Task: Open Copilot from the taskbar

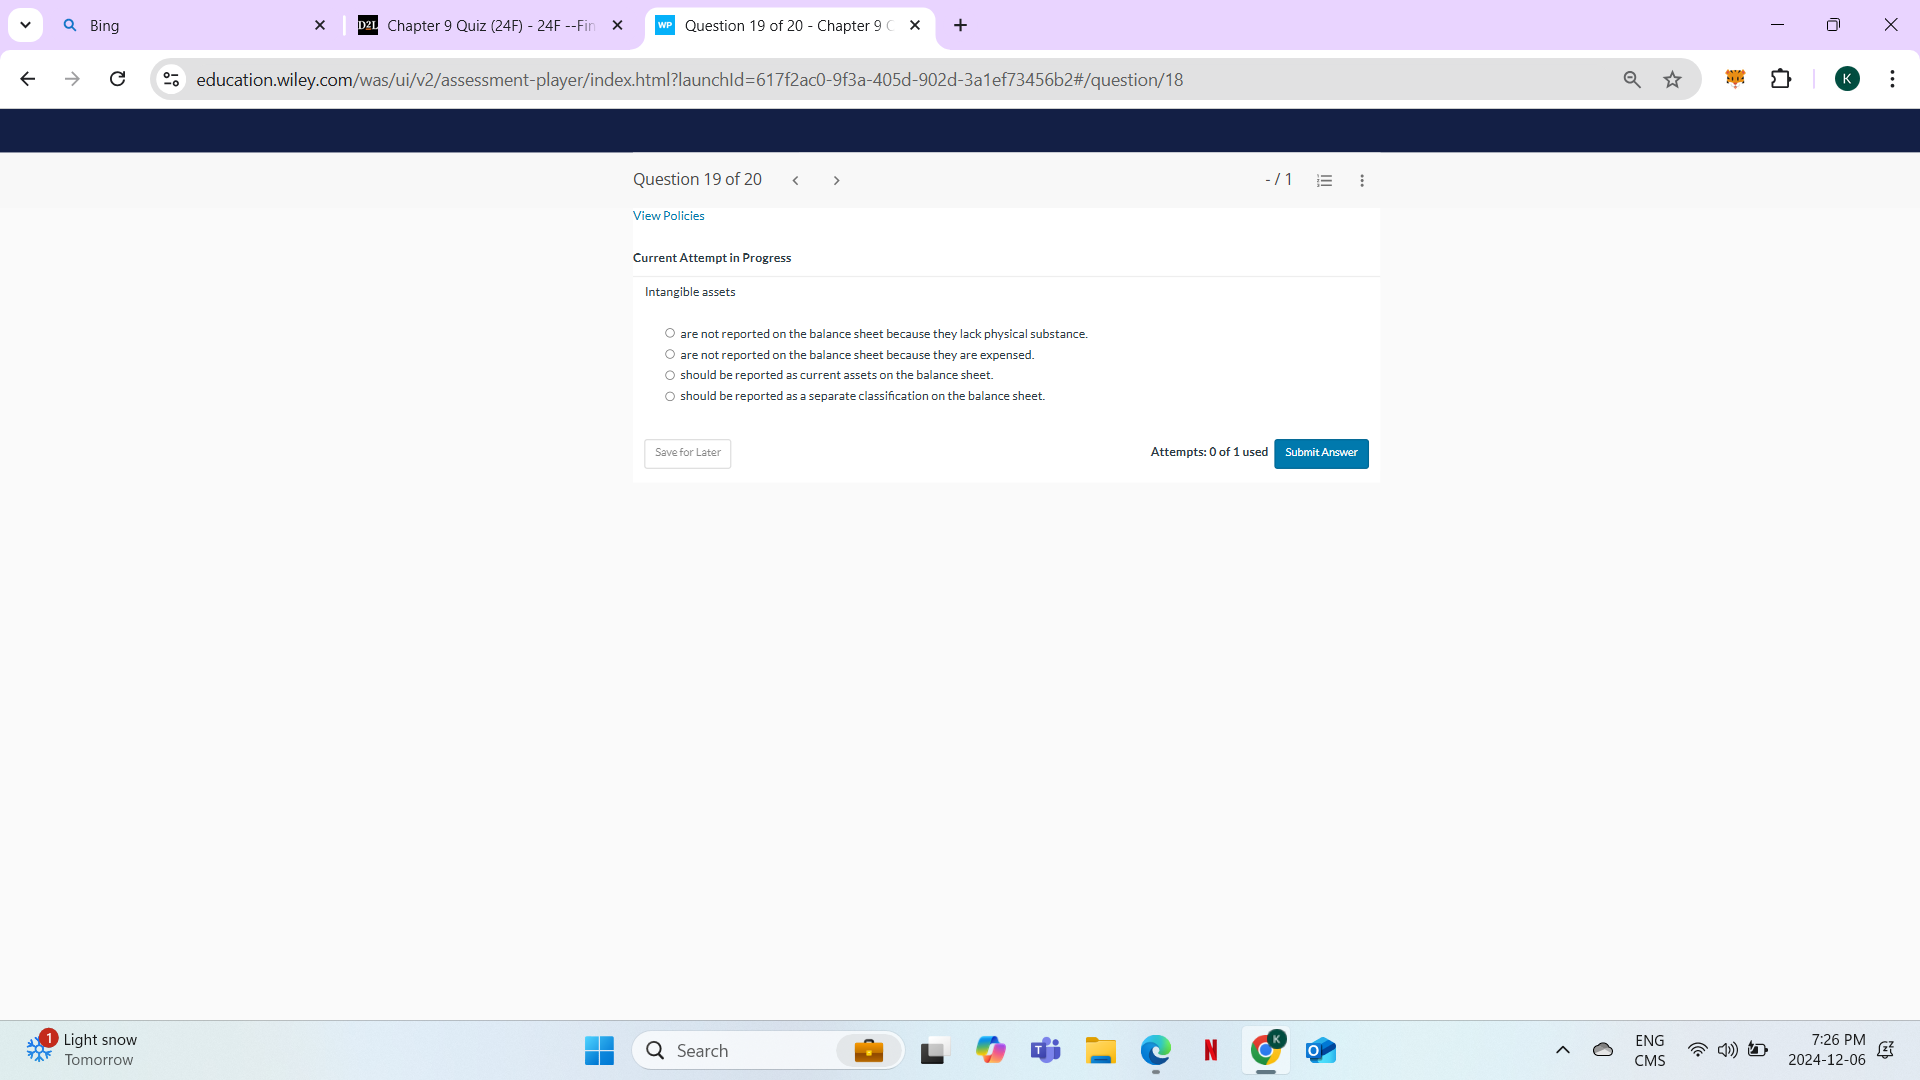Action: coord(990,1050)
